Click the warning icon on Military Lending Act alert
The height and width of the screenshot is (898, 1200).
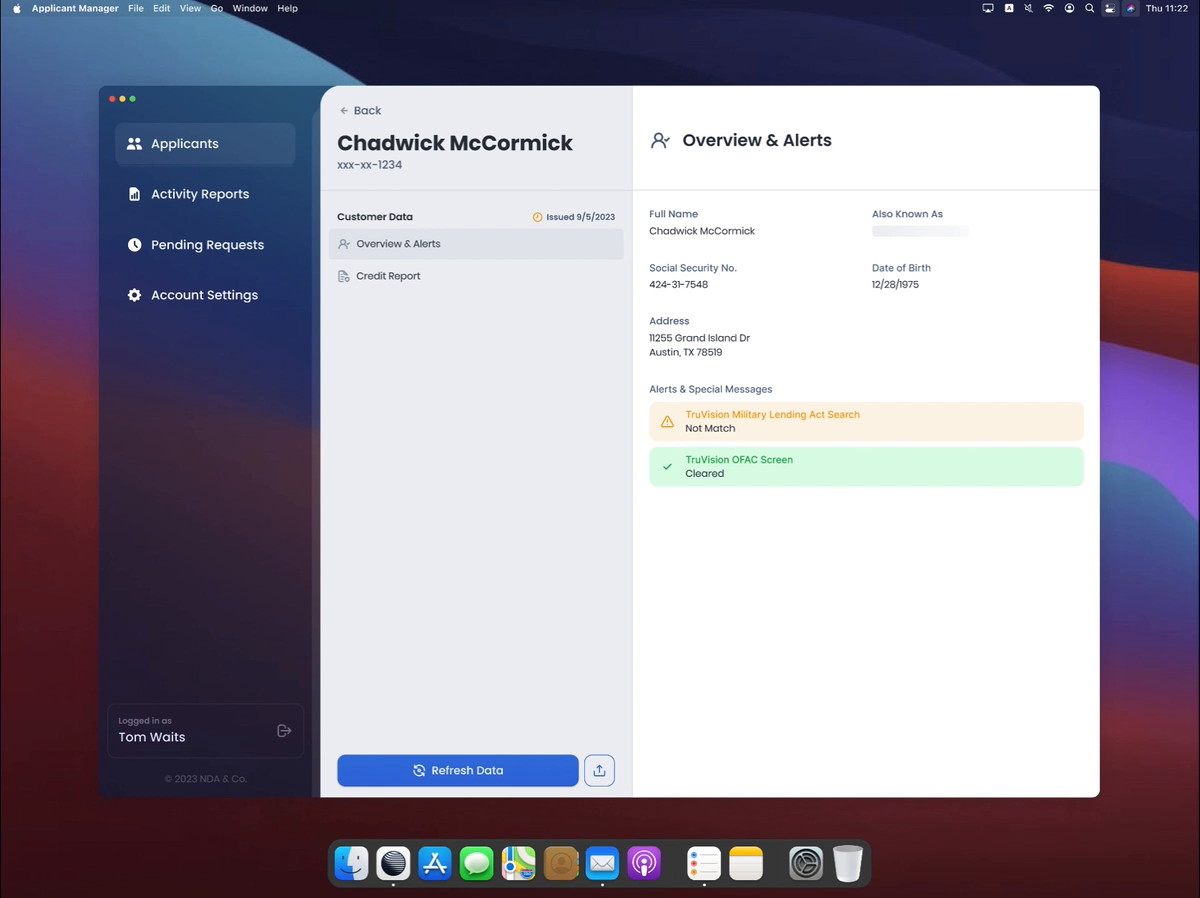click(x=667, y=421)
